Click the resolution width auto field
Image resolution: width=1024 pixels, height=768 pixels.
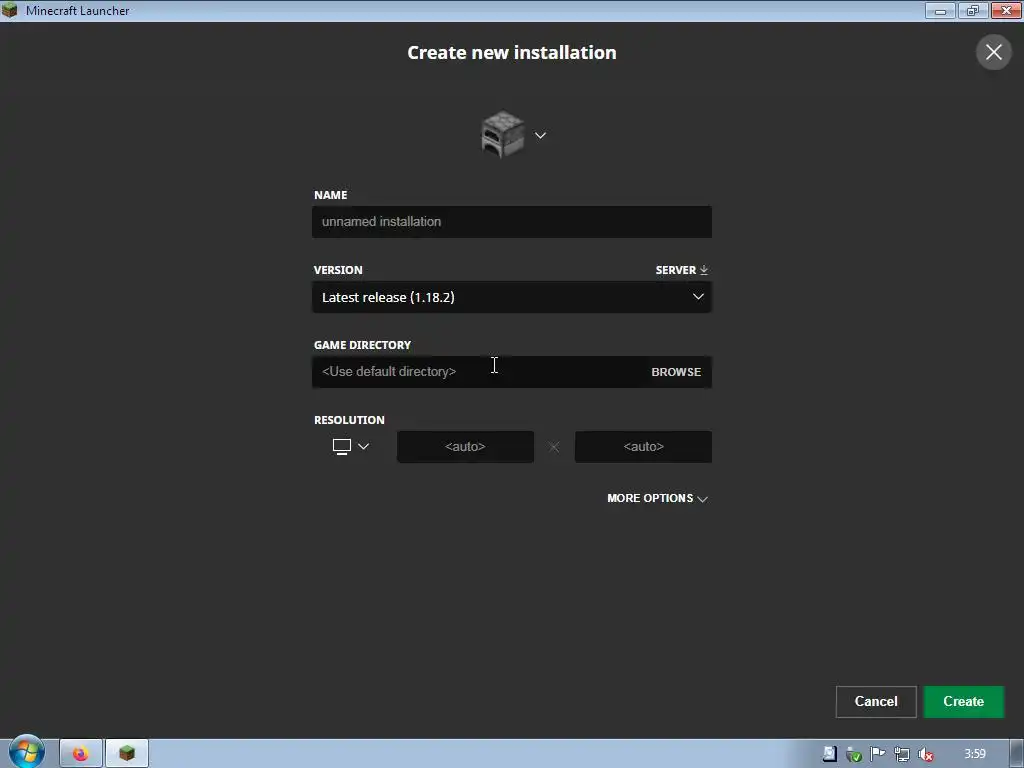pos(465,447)
